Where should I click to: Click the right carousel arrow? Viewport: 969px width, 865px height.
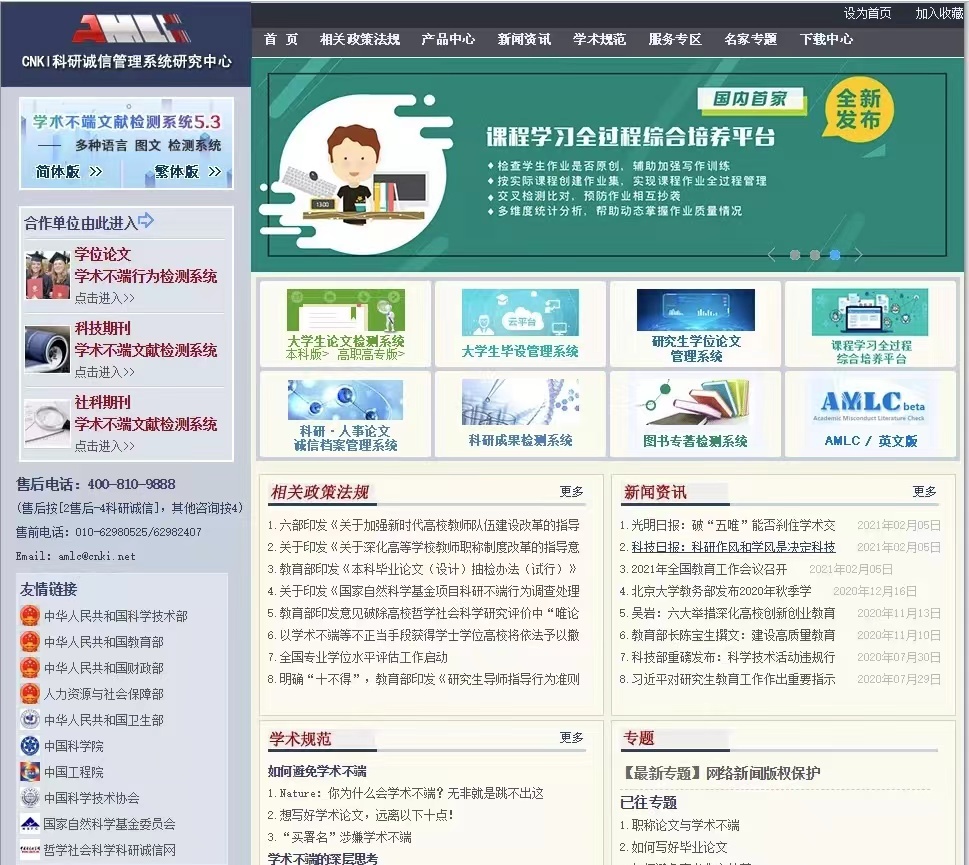click(858, 255)
